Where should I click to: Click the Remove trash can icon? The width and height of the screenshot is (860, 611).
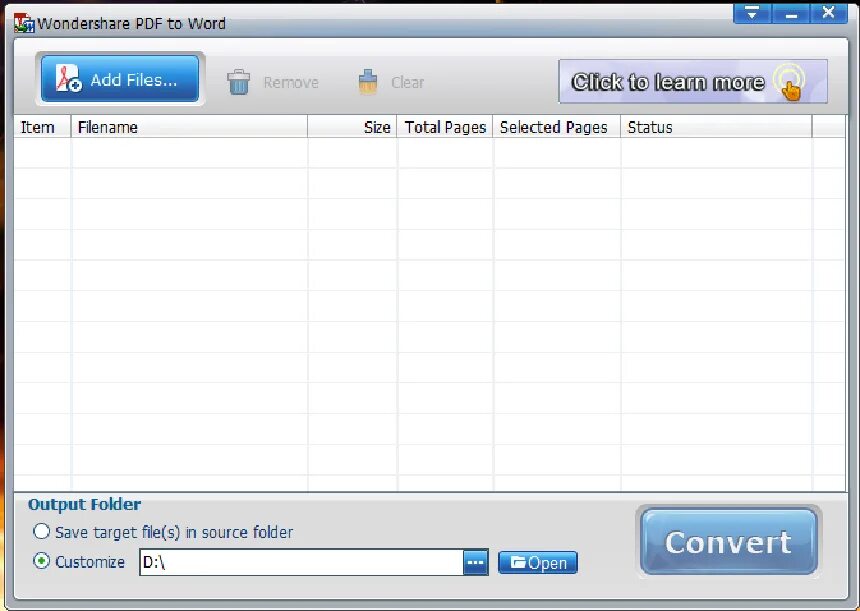(239, 82)
